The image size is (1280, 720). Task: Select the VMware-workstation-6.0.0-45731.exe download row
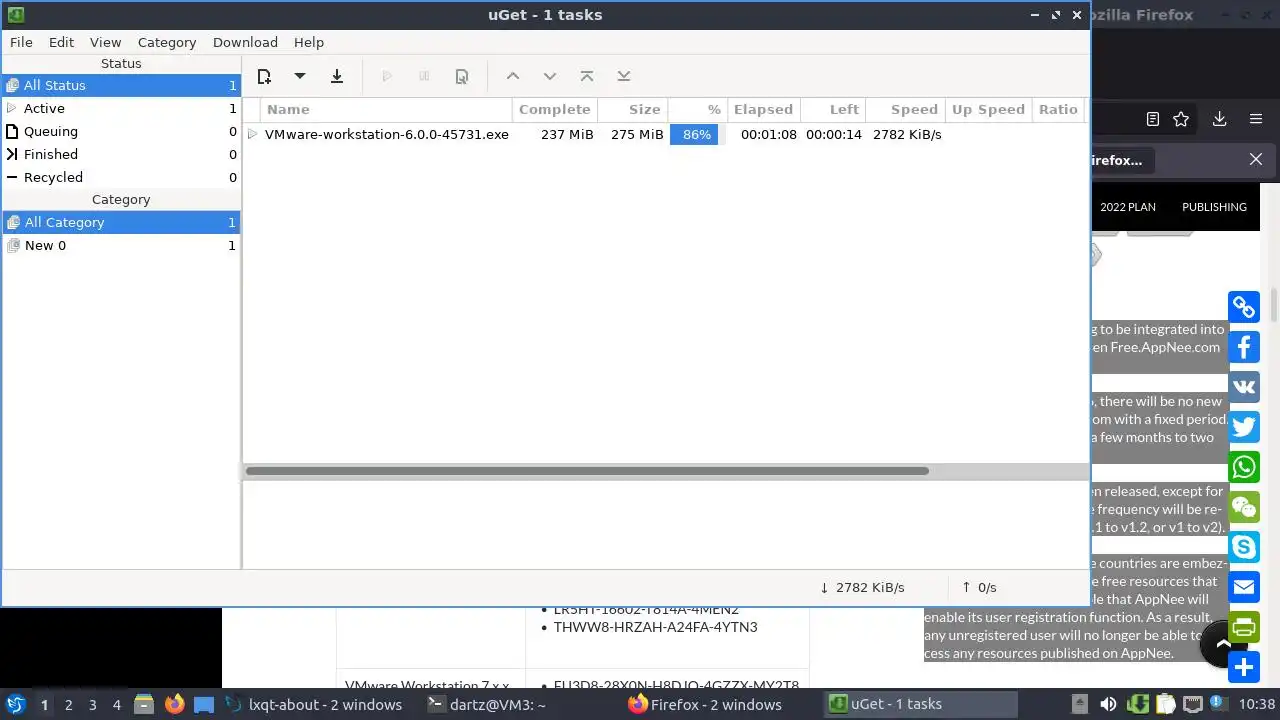tap(665, 134)
